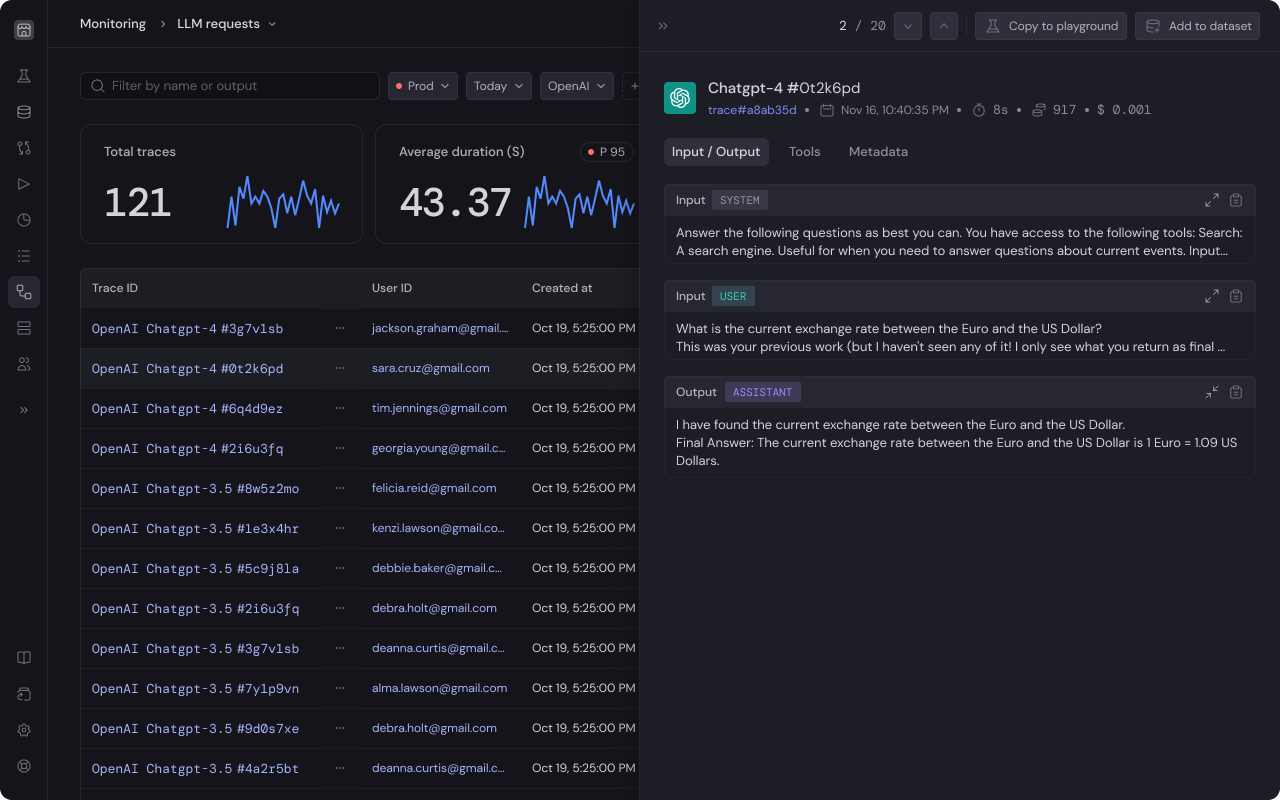Open the Prod environment dropdown
Viewport: 1280px width, 800px height.
click(422, 86)
